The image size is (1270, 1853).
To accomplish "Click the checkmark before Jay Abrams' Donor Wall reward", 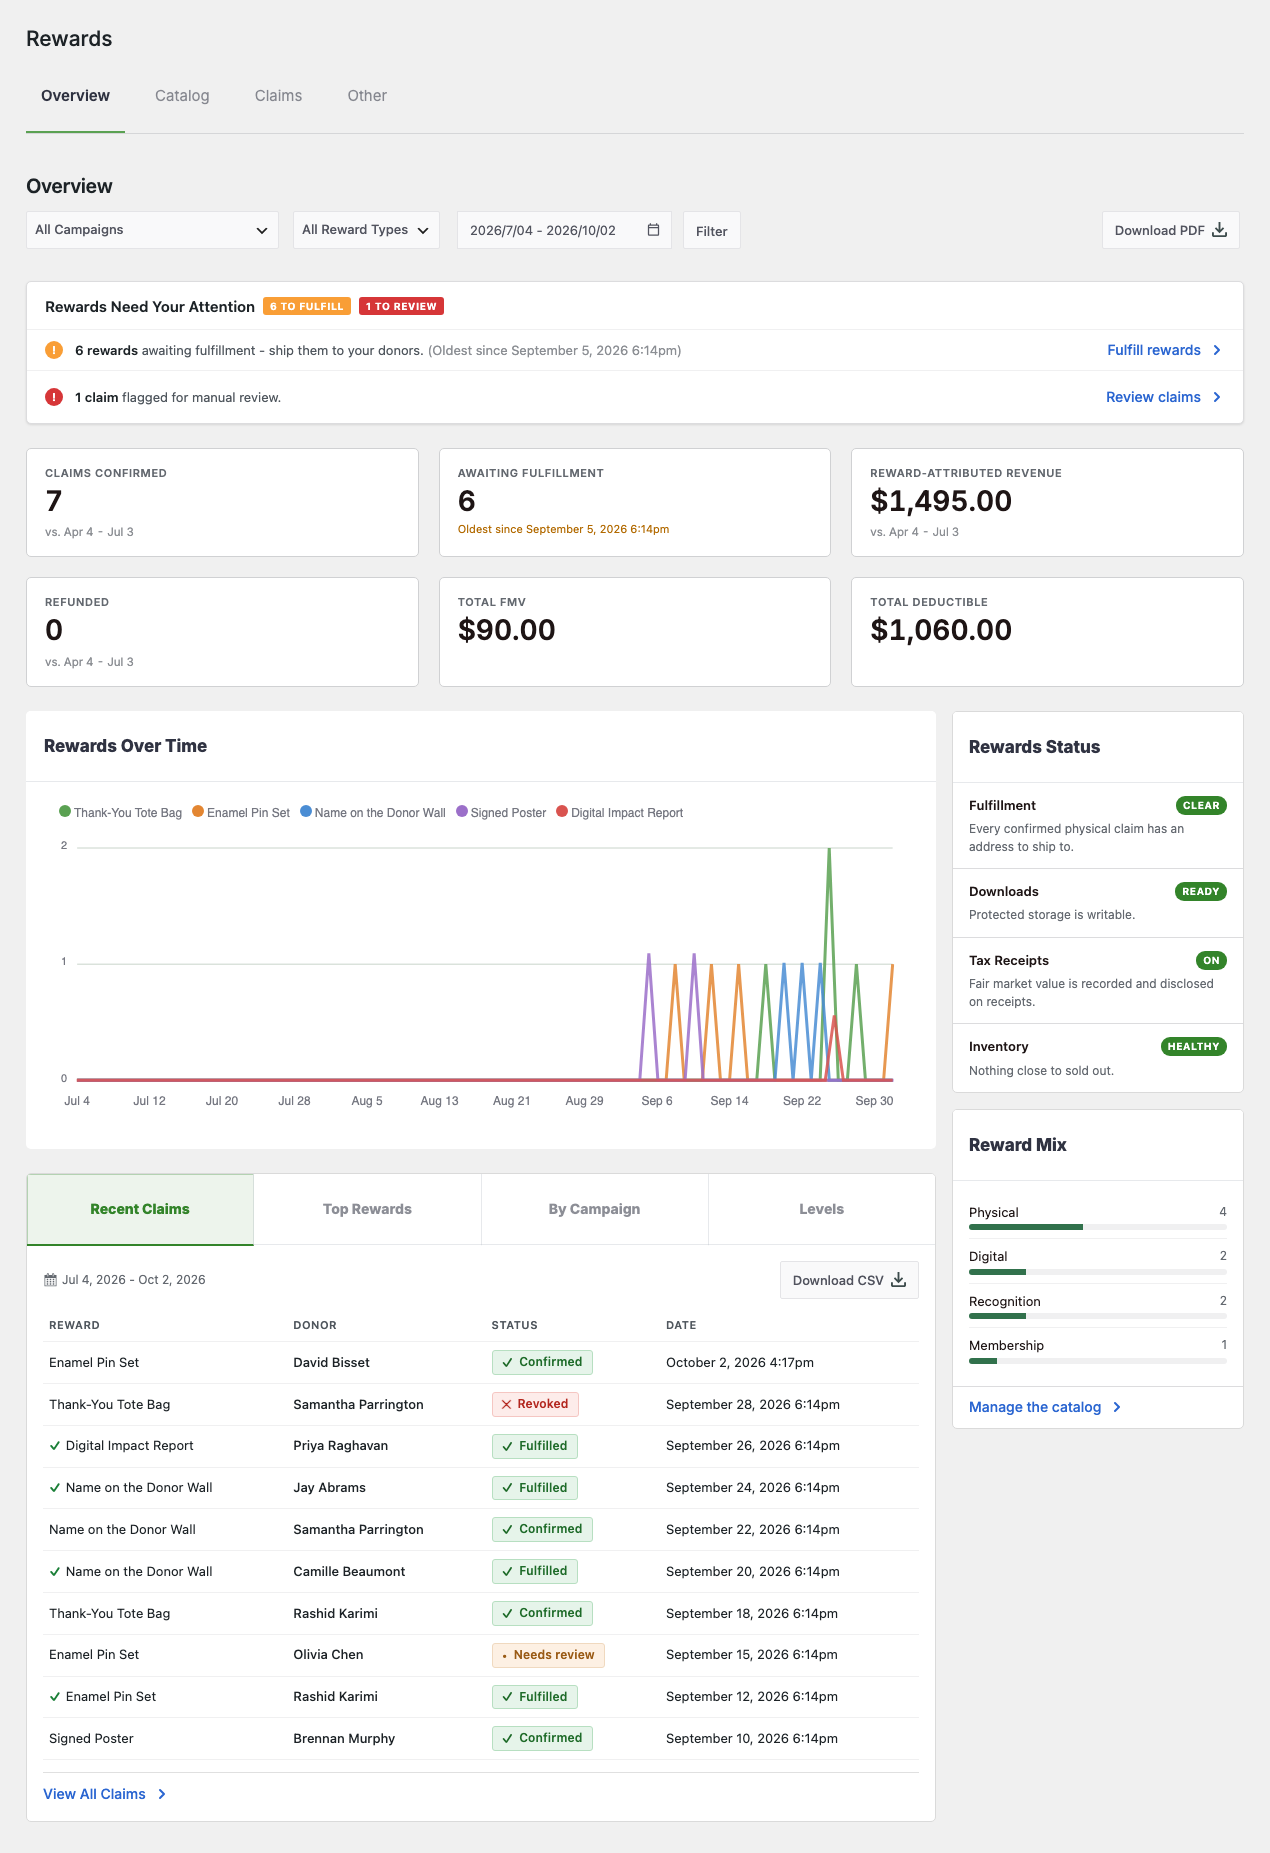I will pos(55,1488).
